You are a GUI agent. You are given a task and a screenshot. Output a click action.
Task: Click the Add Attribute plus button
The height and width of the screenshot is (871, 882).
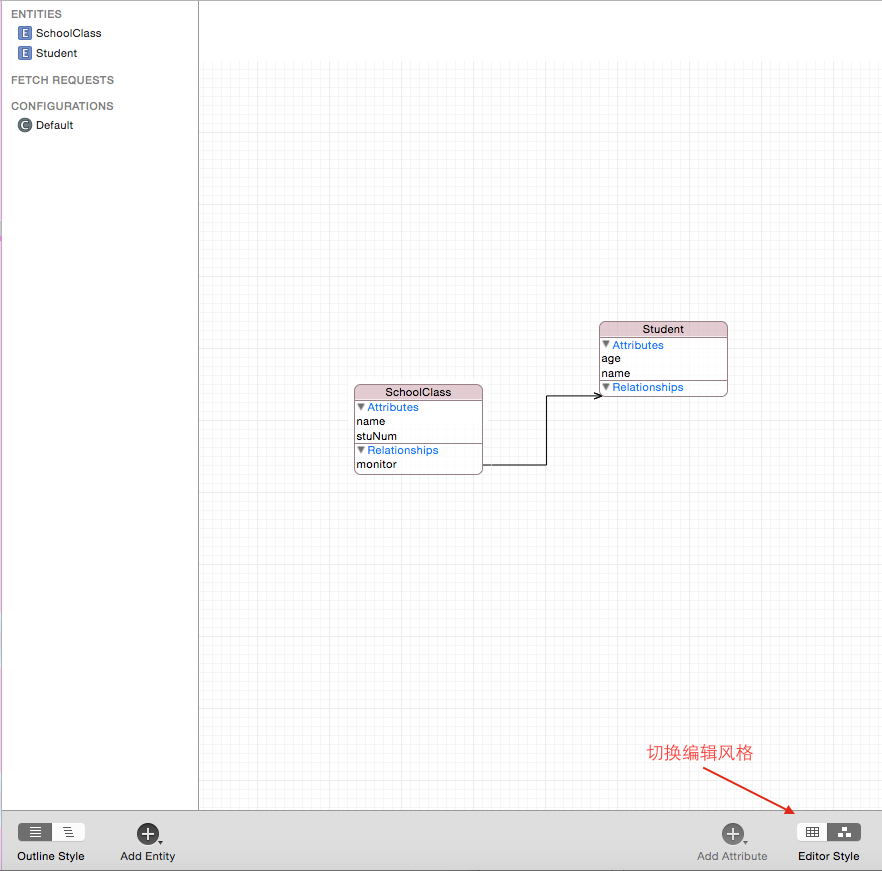[x=732, y=833]
